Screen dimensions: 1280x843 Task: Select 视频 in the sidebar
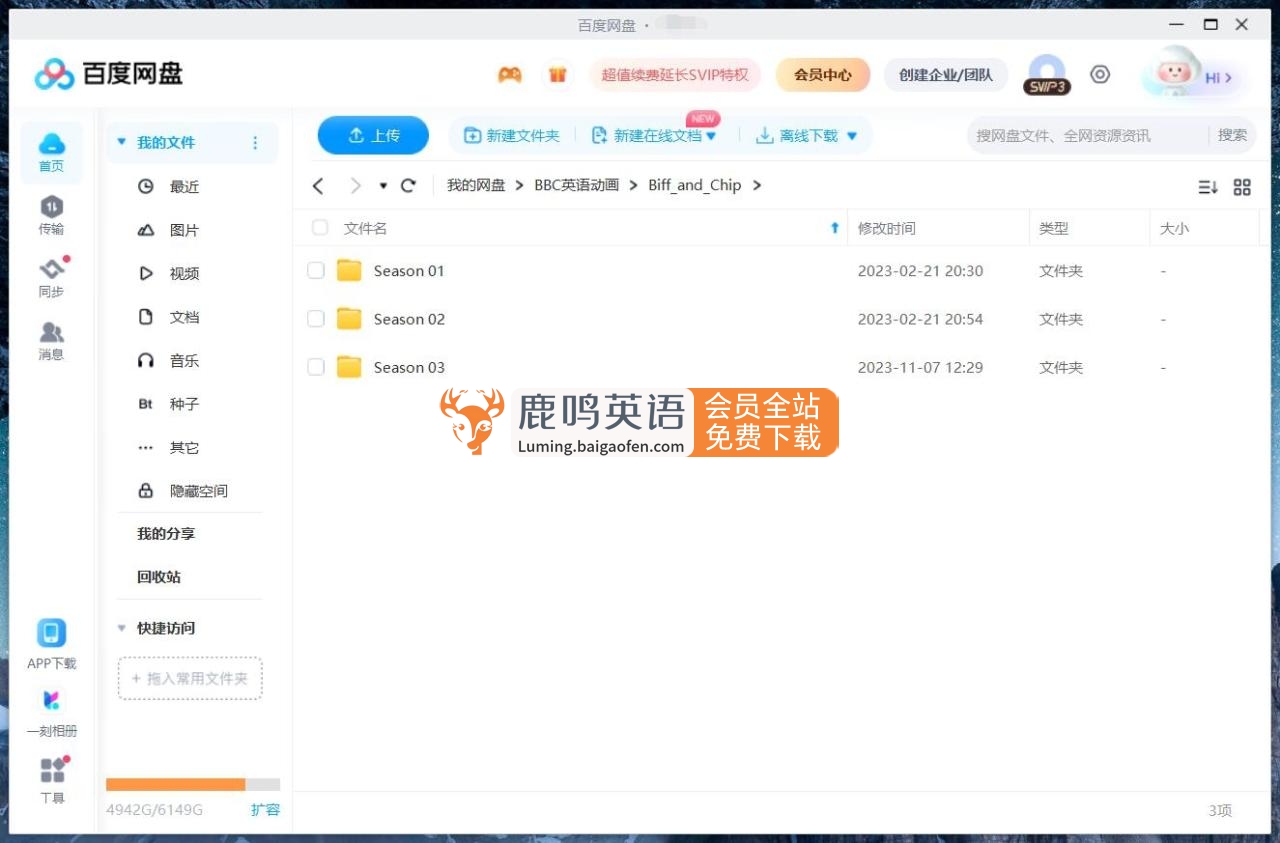[x=184, y=274]
